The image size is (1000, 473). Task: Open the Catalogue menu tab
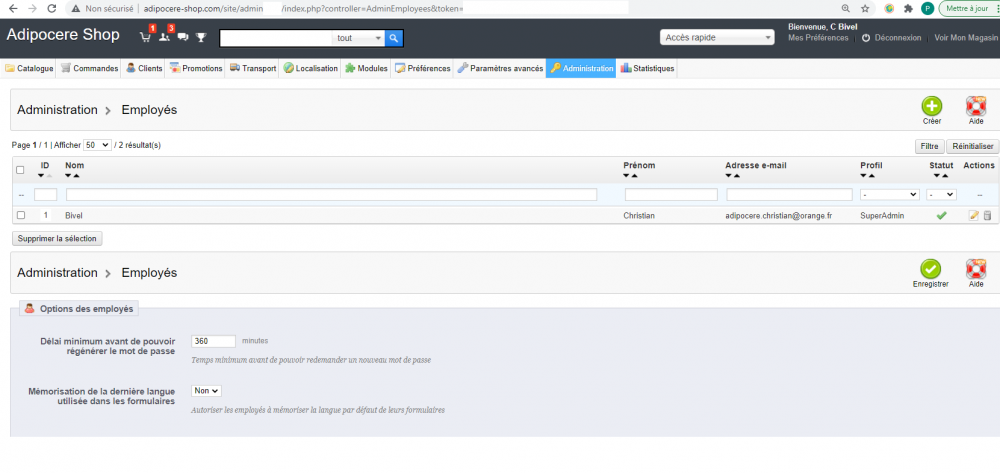(x=29, y=68)
